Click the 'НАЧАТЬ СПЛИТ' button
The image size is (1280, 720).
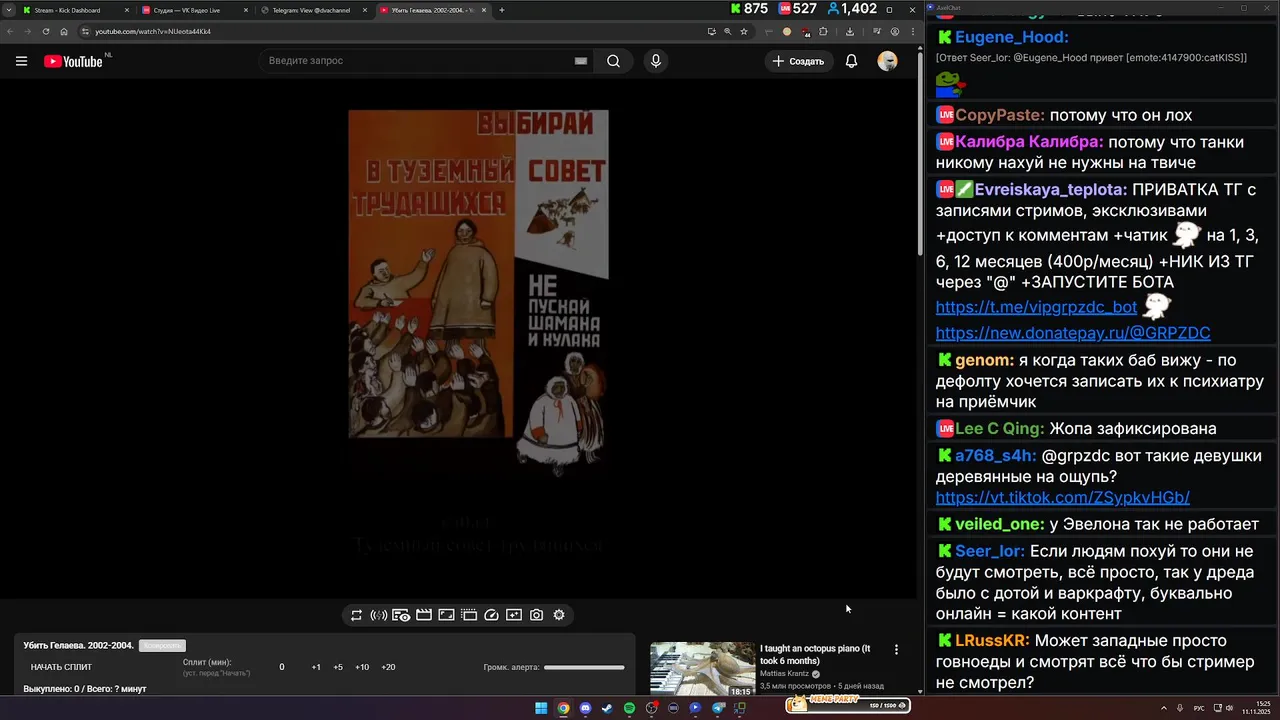(x=61, y=667)
